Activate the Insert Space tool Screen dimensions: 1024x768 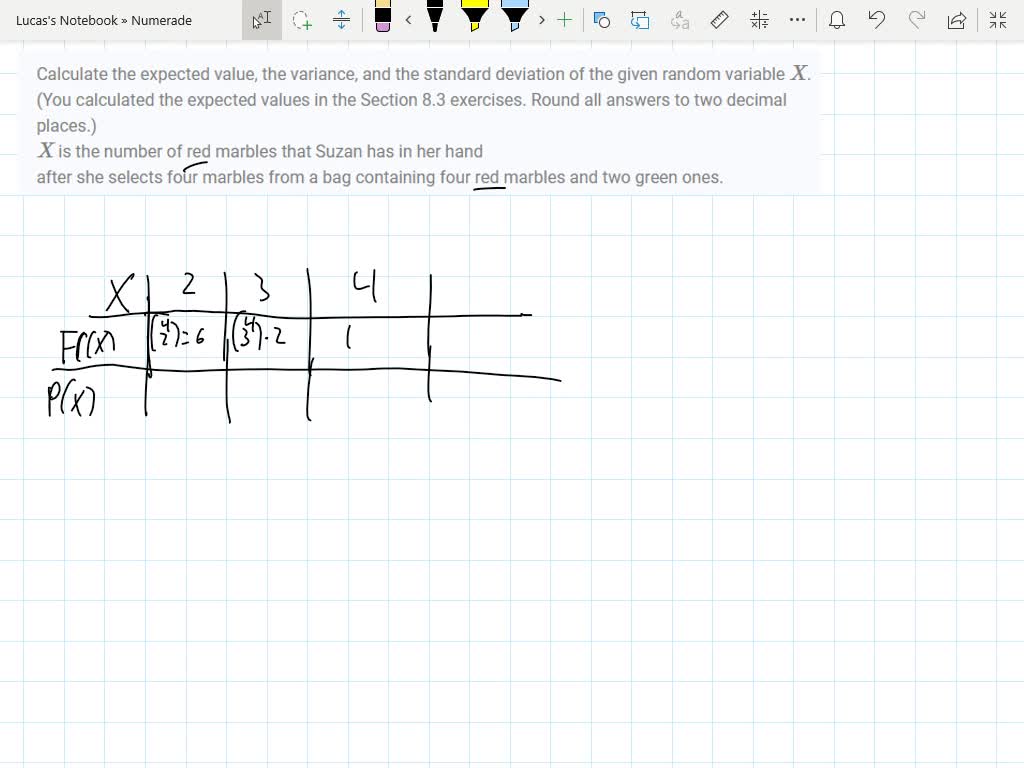342,20
